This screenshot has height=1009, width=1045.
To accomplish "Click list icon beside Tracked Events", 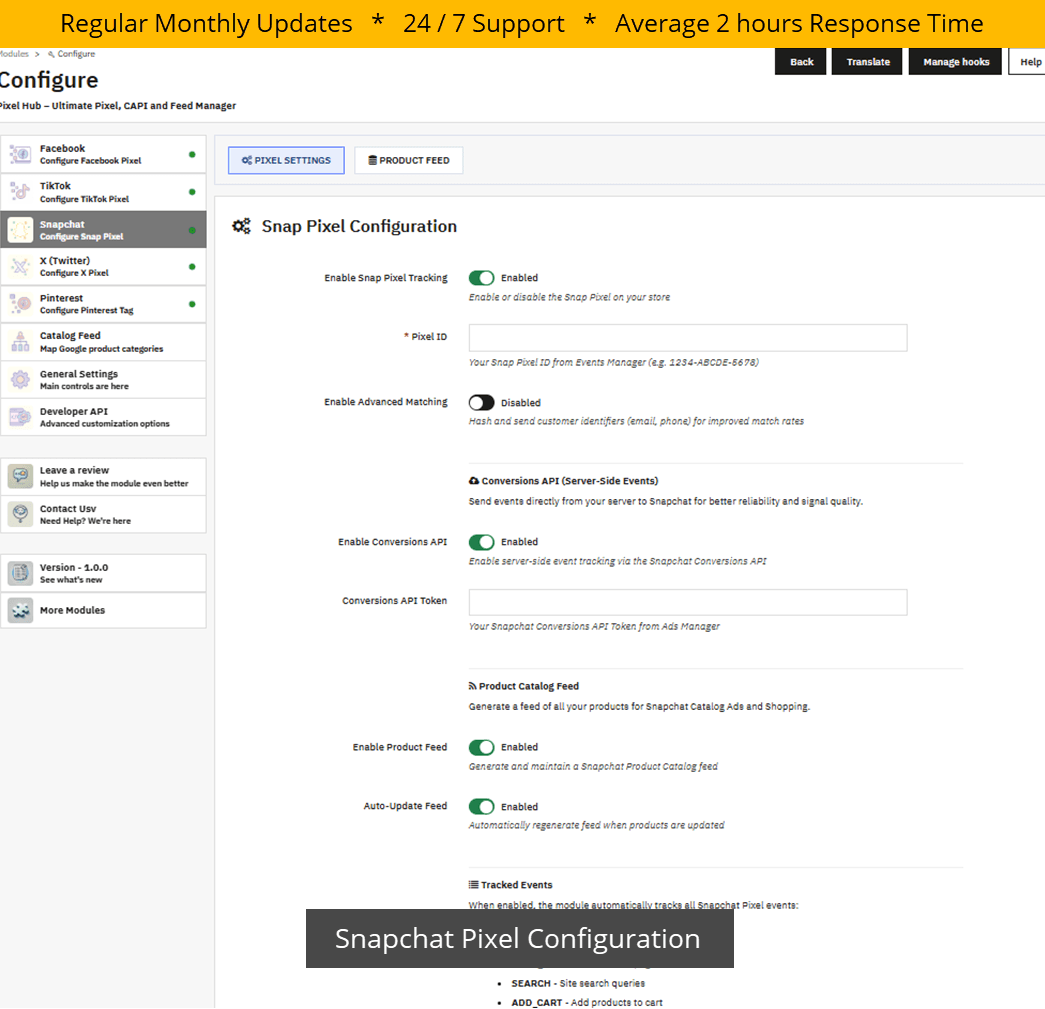I will pyautogui.click(x=473, y=885).
